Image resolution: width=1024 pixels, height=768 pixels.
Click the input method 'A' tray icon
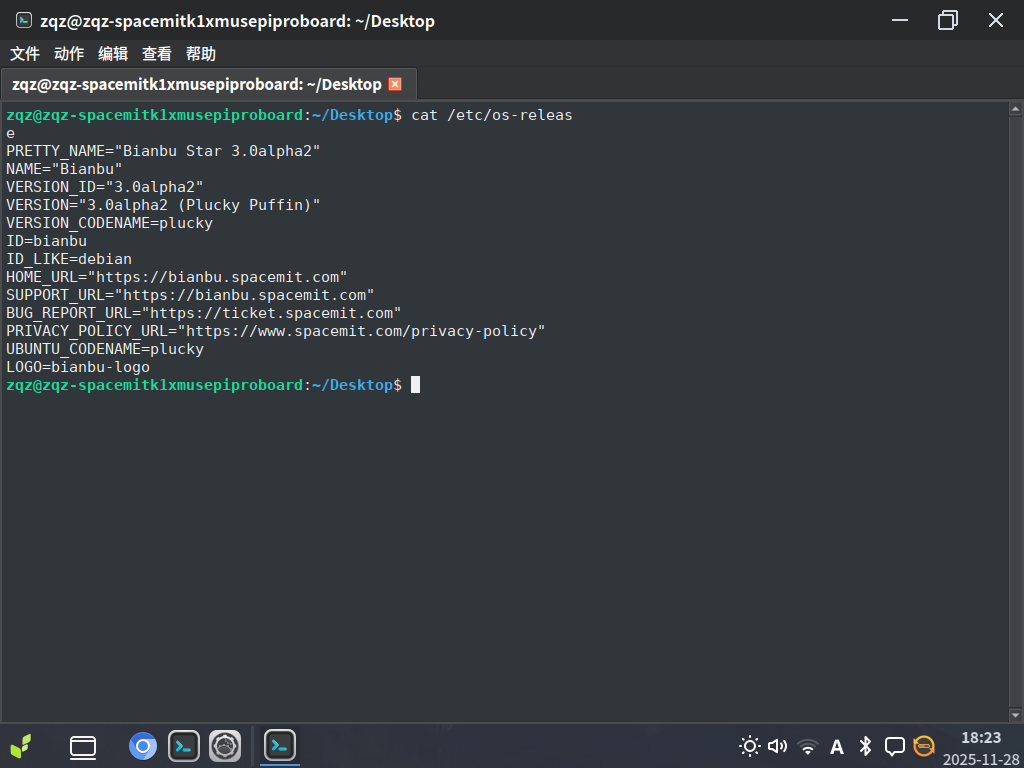pyautogui.click(x=837, y=746)
